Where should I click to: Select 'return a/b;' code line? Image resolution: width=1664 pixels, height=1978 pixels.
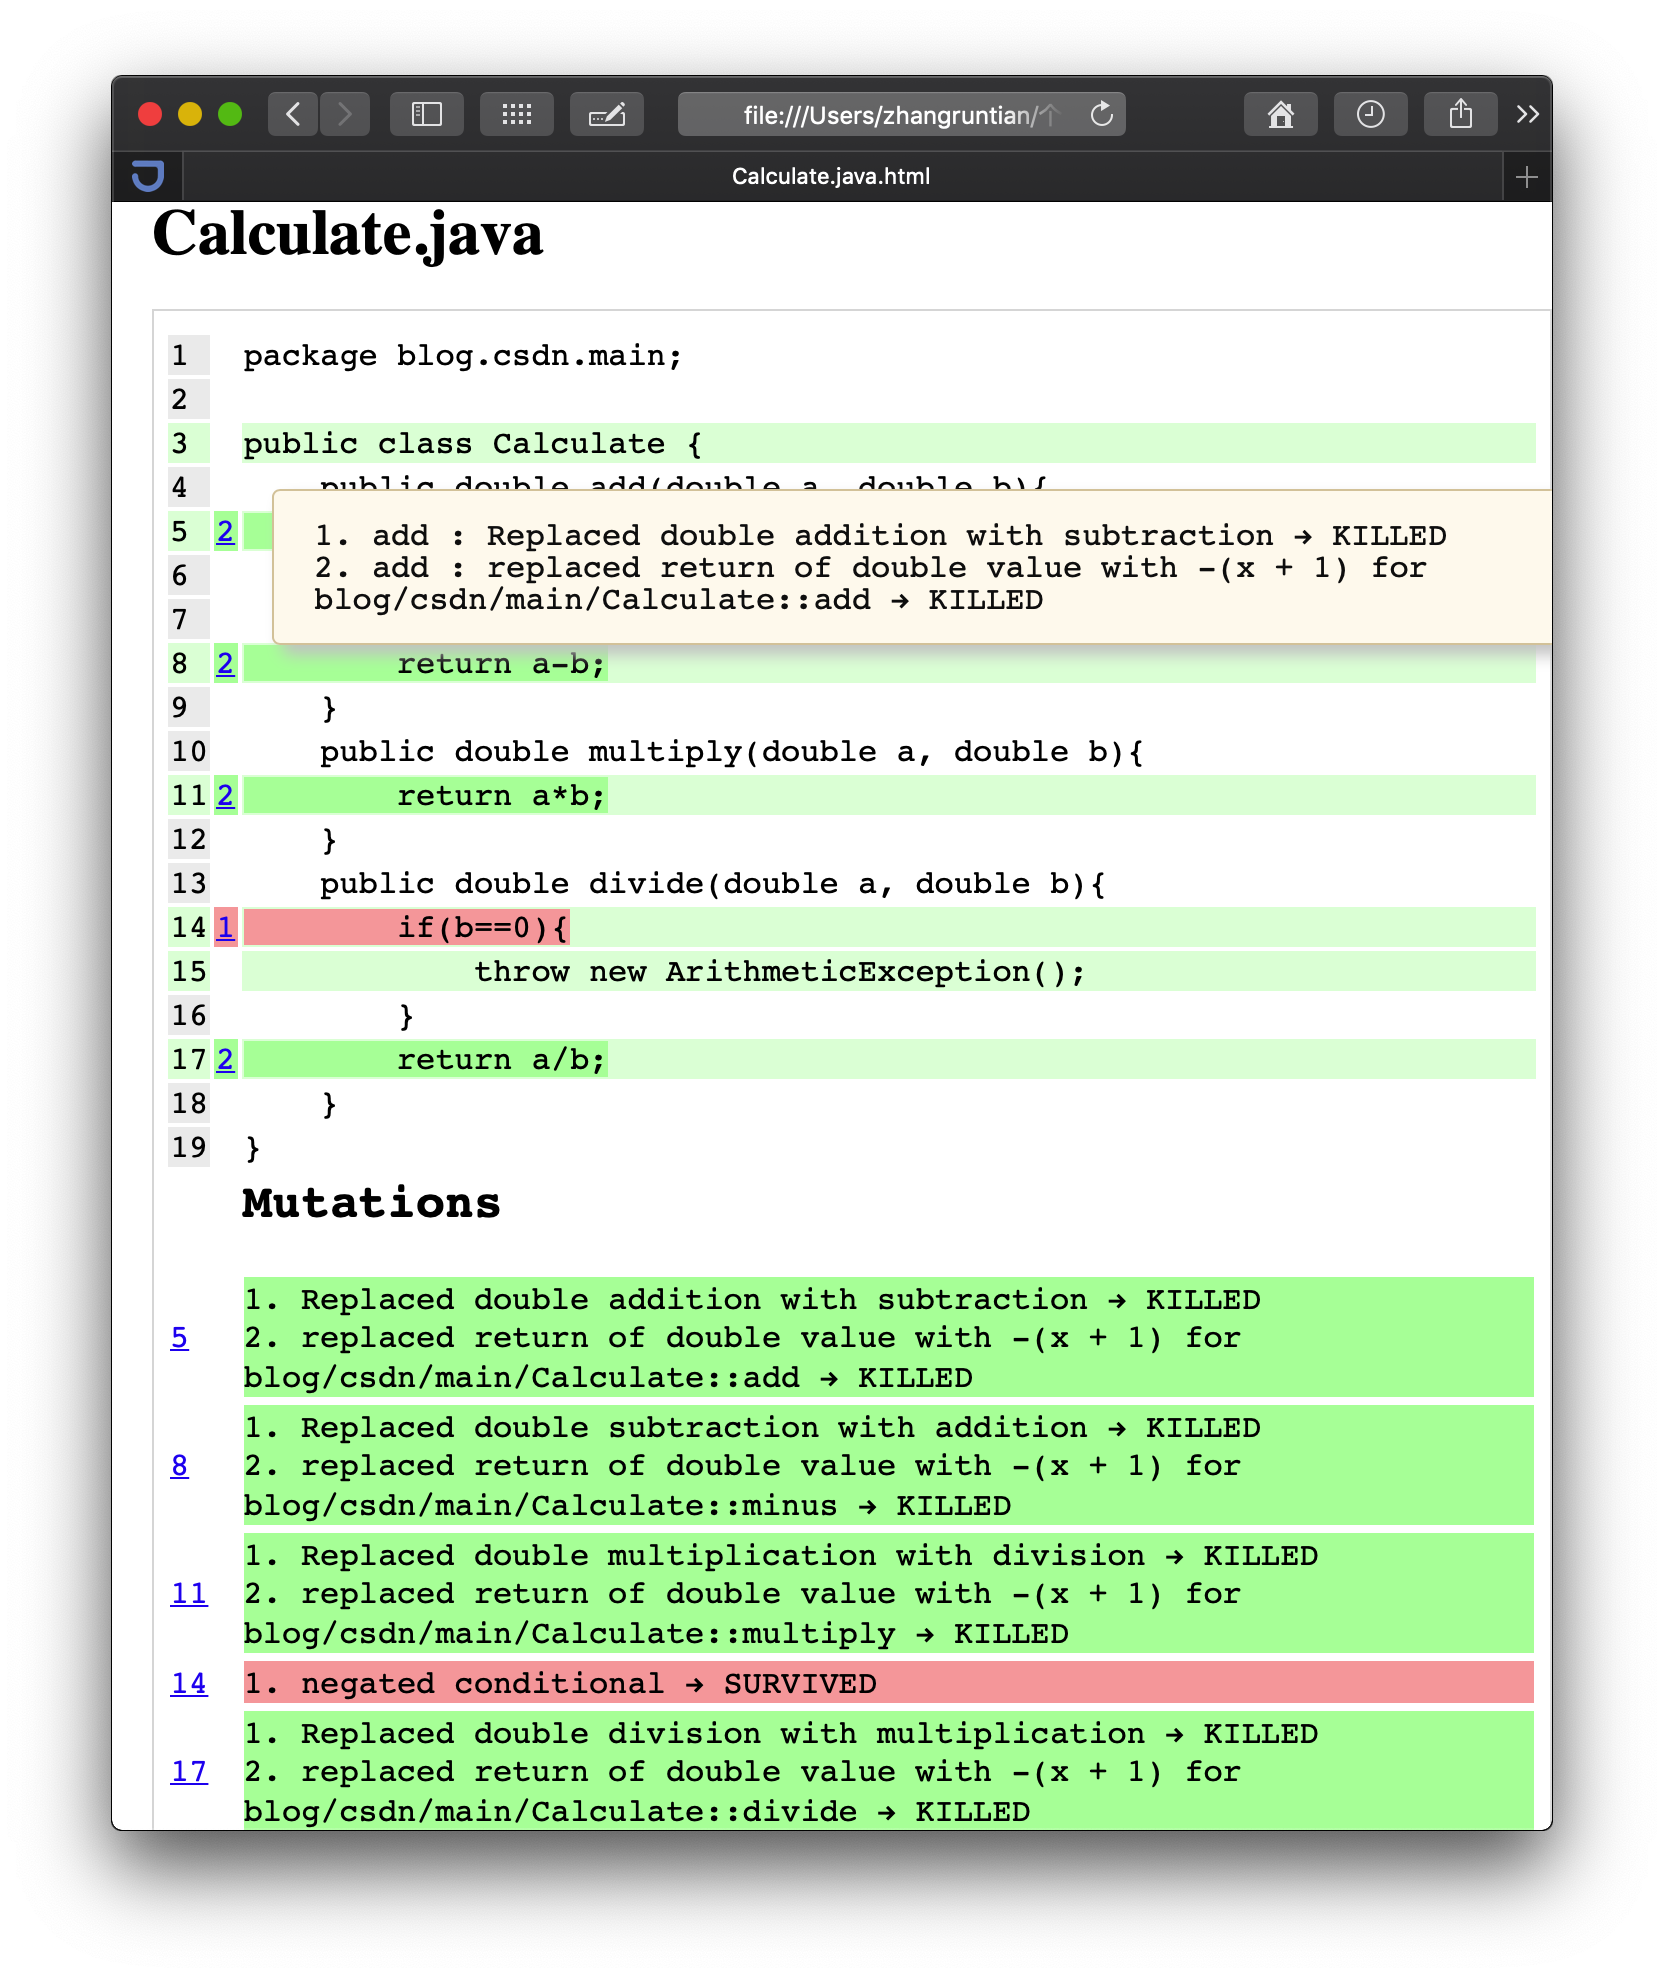(888, 1059)
